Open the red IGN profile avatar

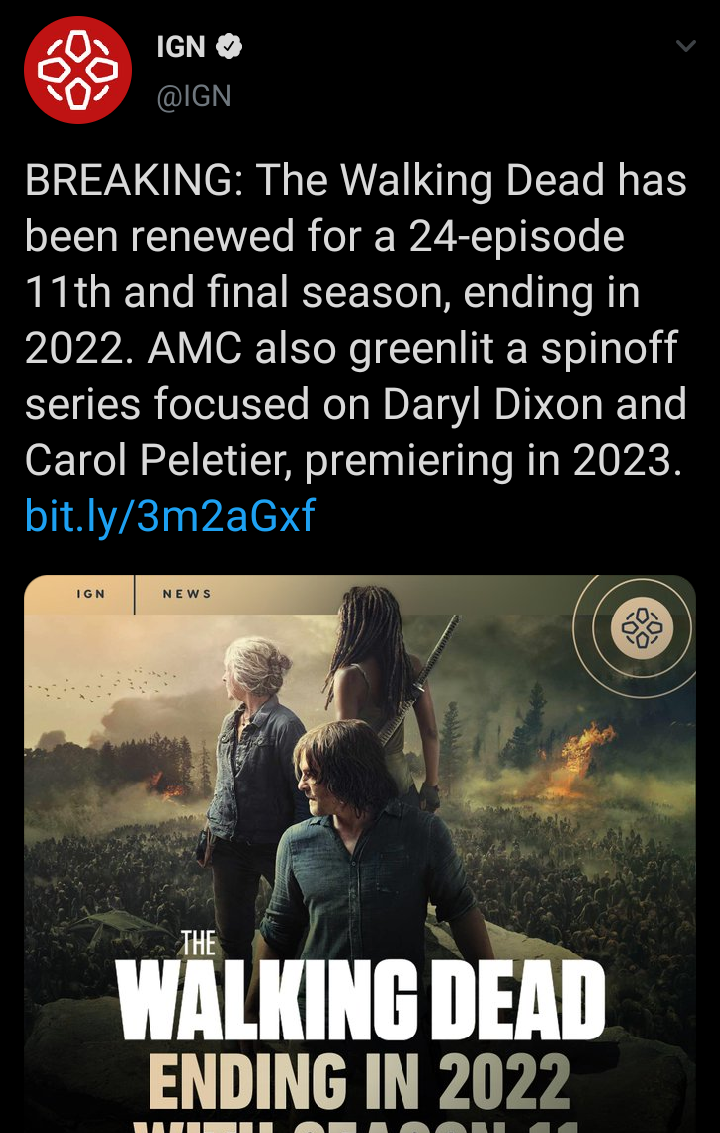(x=78, y=70)
